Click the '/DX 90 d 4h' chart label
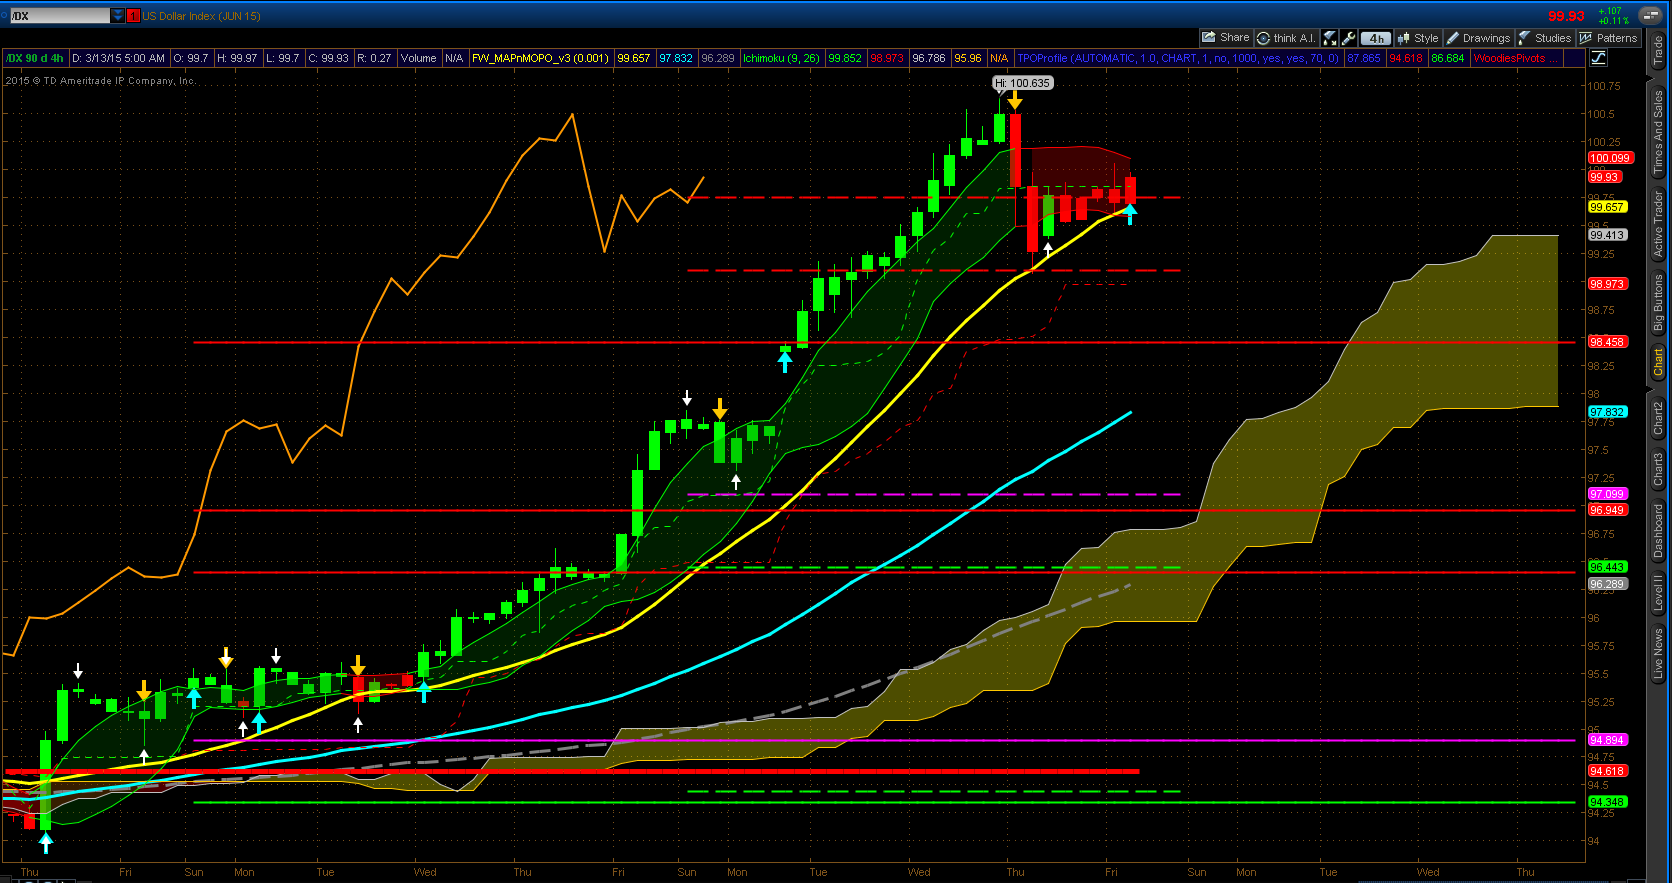This screenshot has width=1672, height=883. [36, 58]
